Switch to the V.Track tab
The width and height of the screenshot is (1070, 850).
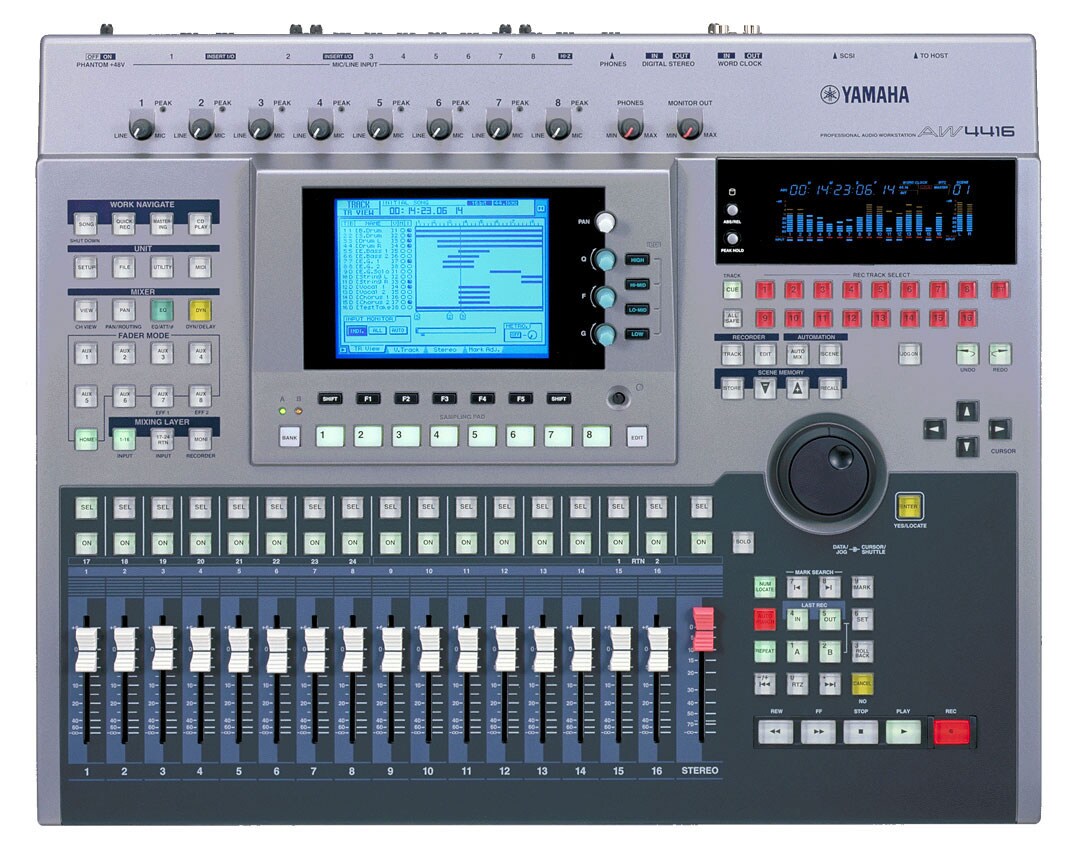click(404, 349)
